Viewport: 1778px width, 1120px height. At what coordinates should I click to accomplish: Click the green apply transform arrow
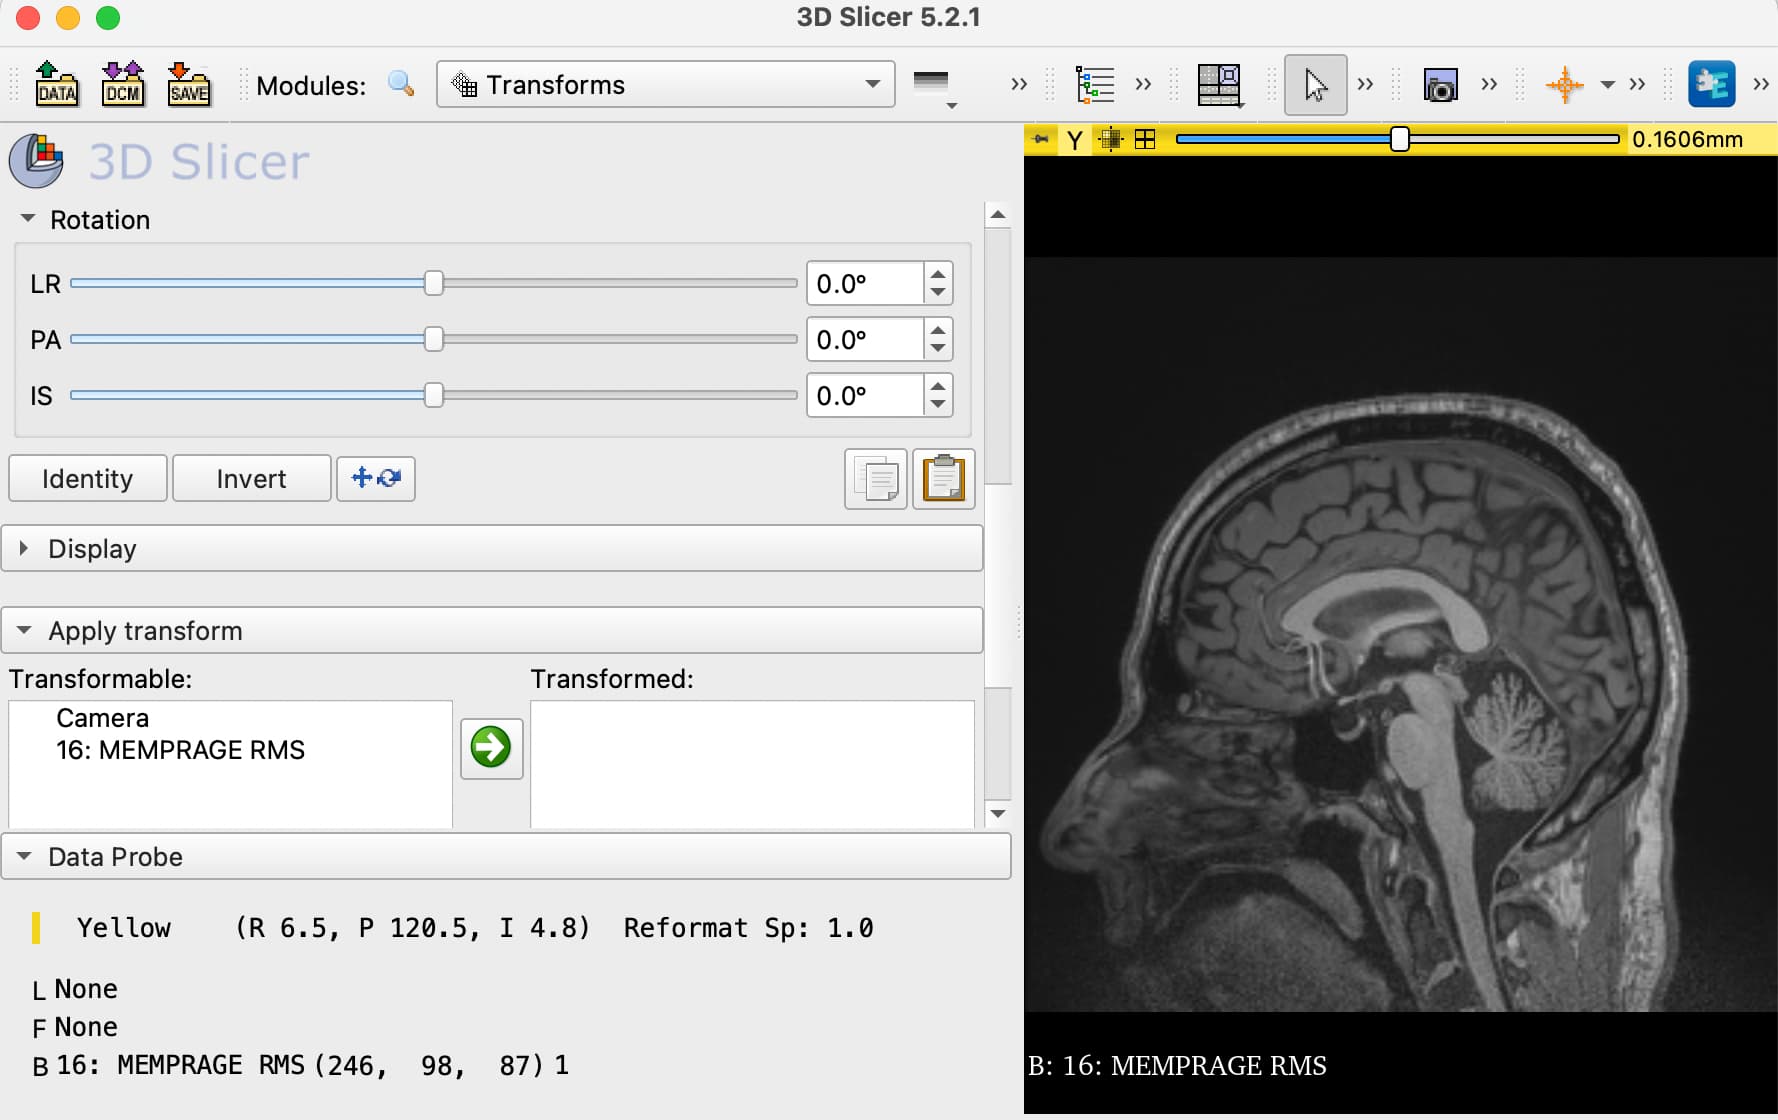click(x=491, y=748)
